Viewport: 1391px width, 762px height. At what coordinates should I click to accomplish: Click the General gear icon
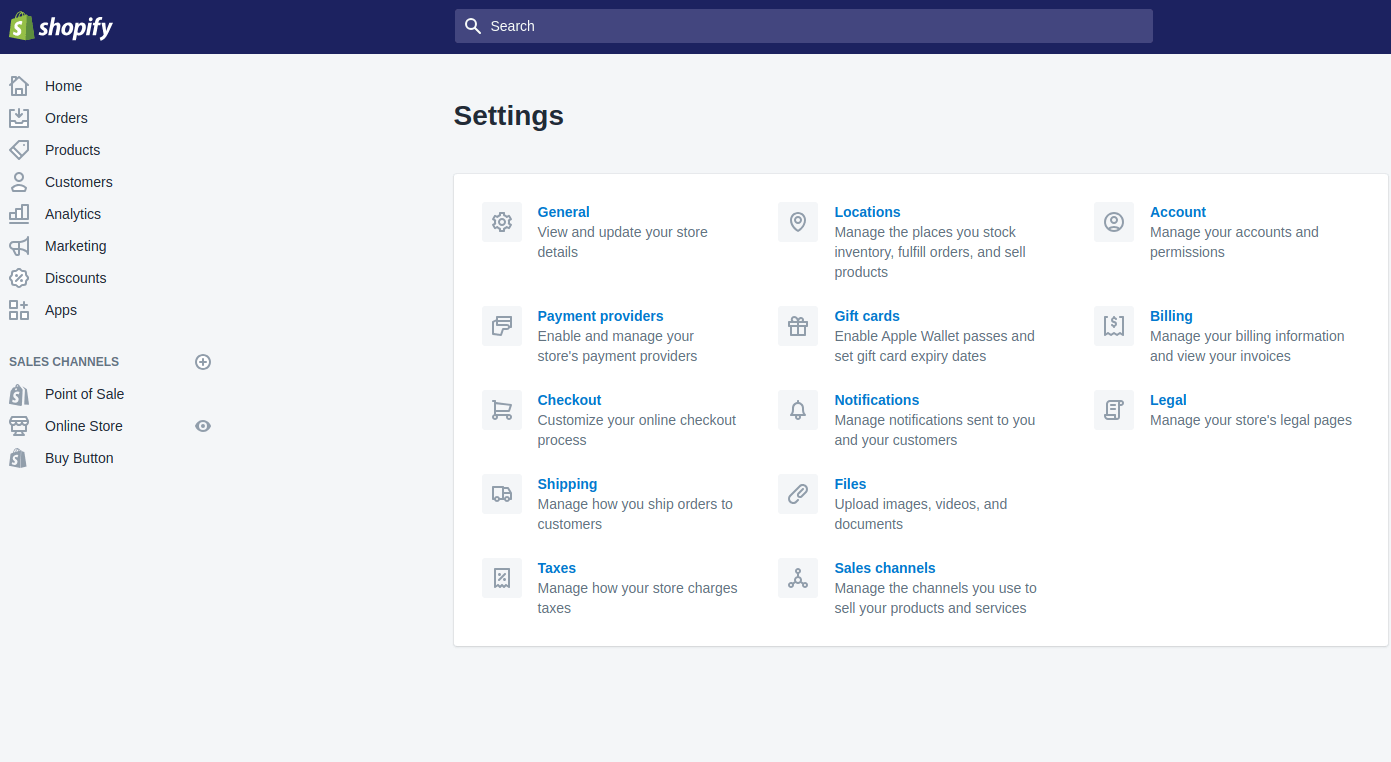[x=502, y=222]
